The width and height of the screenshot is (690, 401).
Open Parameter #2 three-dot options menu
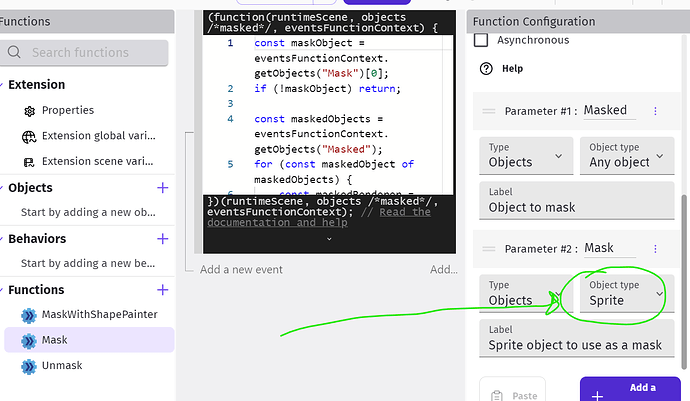click(x=655, y=248)
